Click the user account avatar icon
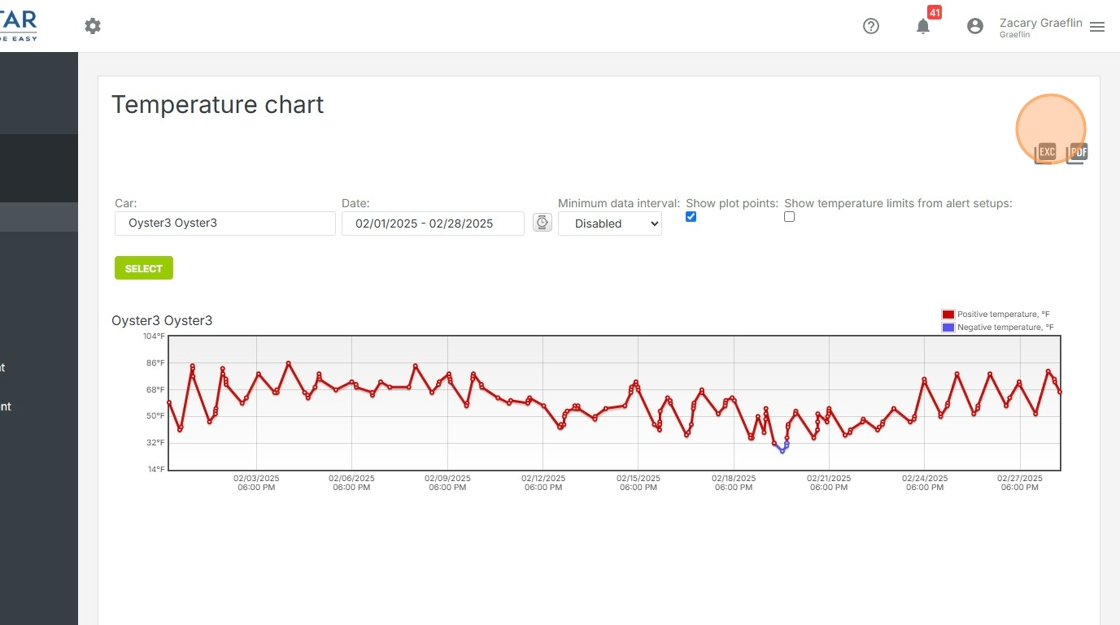The image size is (1120, 625). (975, 26)
